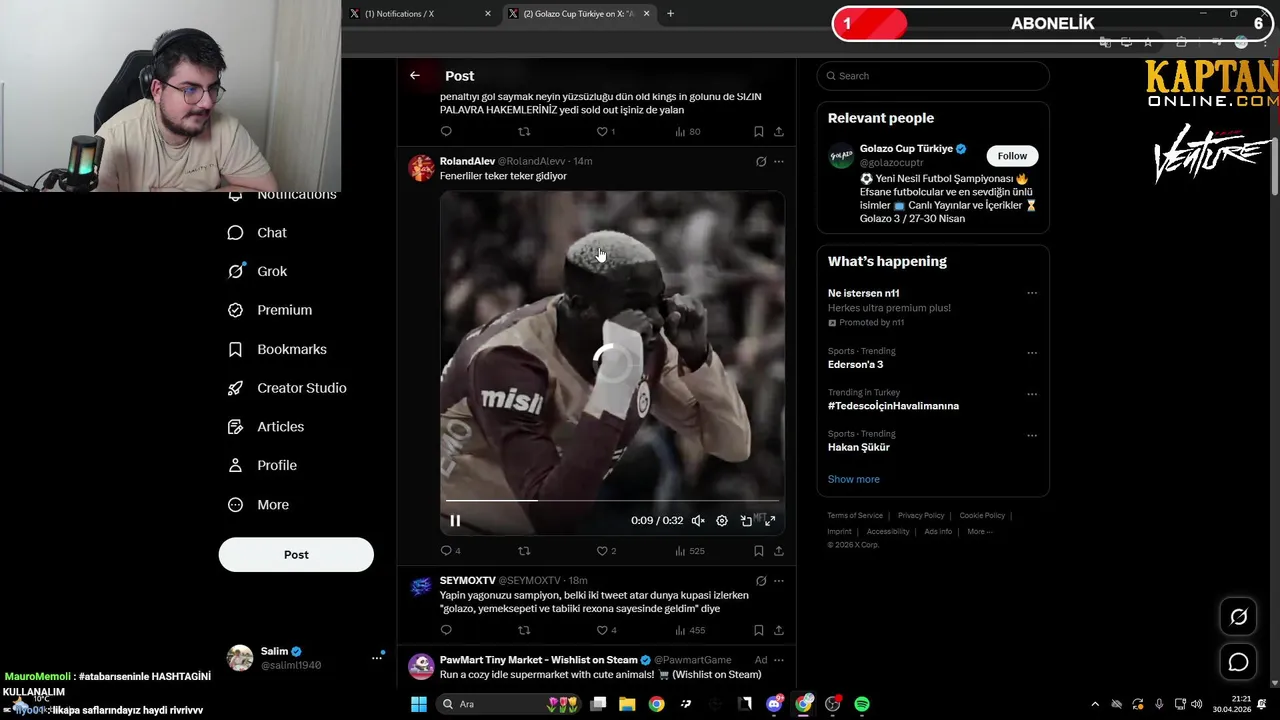Switch video to fullscreen
Image resolution: width=1280 pixels, height=720 pixels.
[x=770, y=520]
